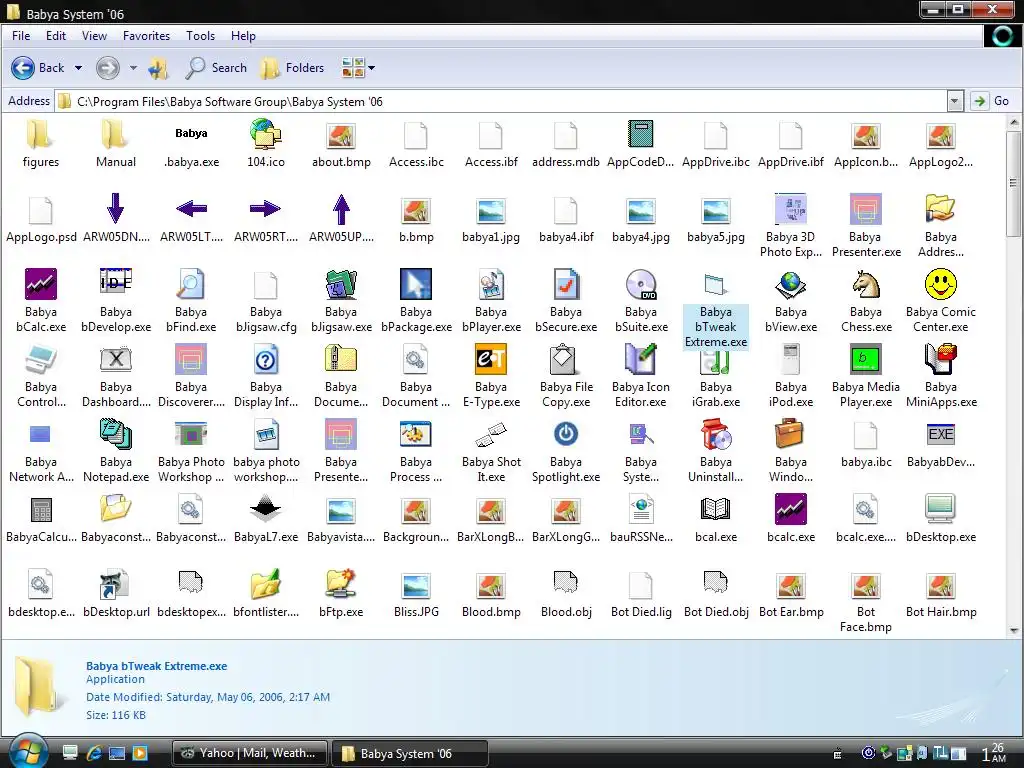Click the vertical scrollbar thumb

tap(1014, 183)
